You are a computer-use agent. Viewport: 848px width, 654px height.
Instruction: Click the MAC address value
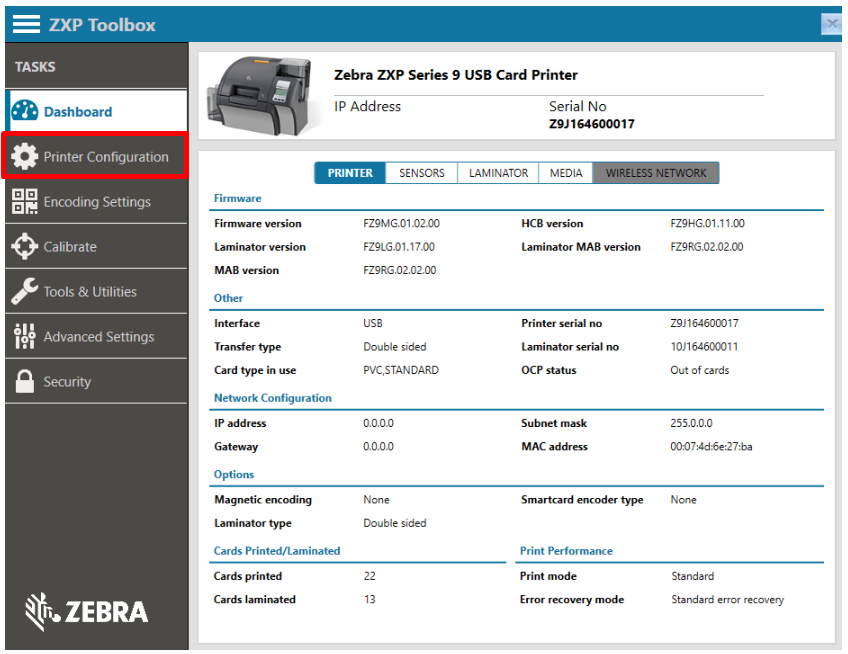[711, 447]
